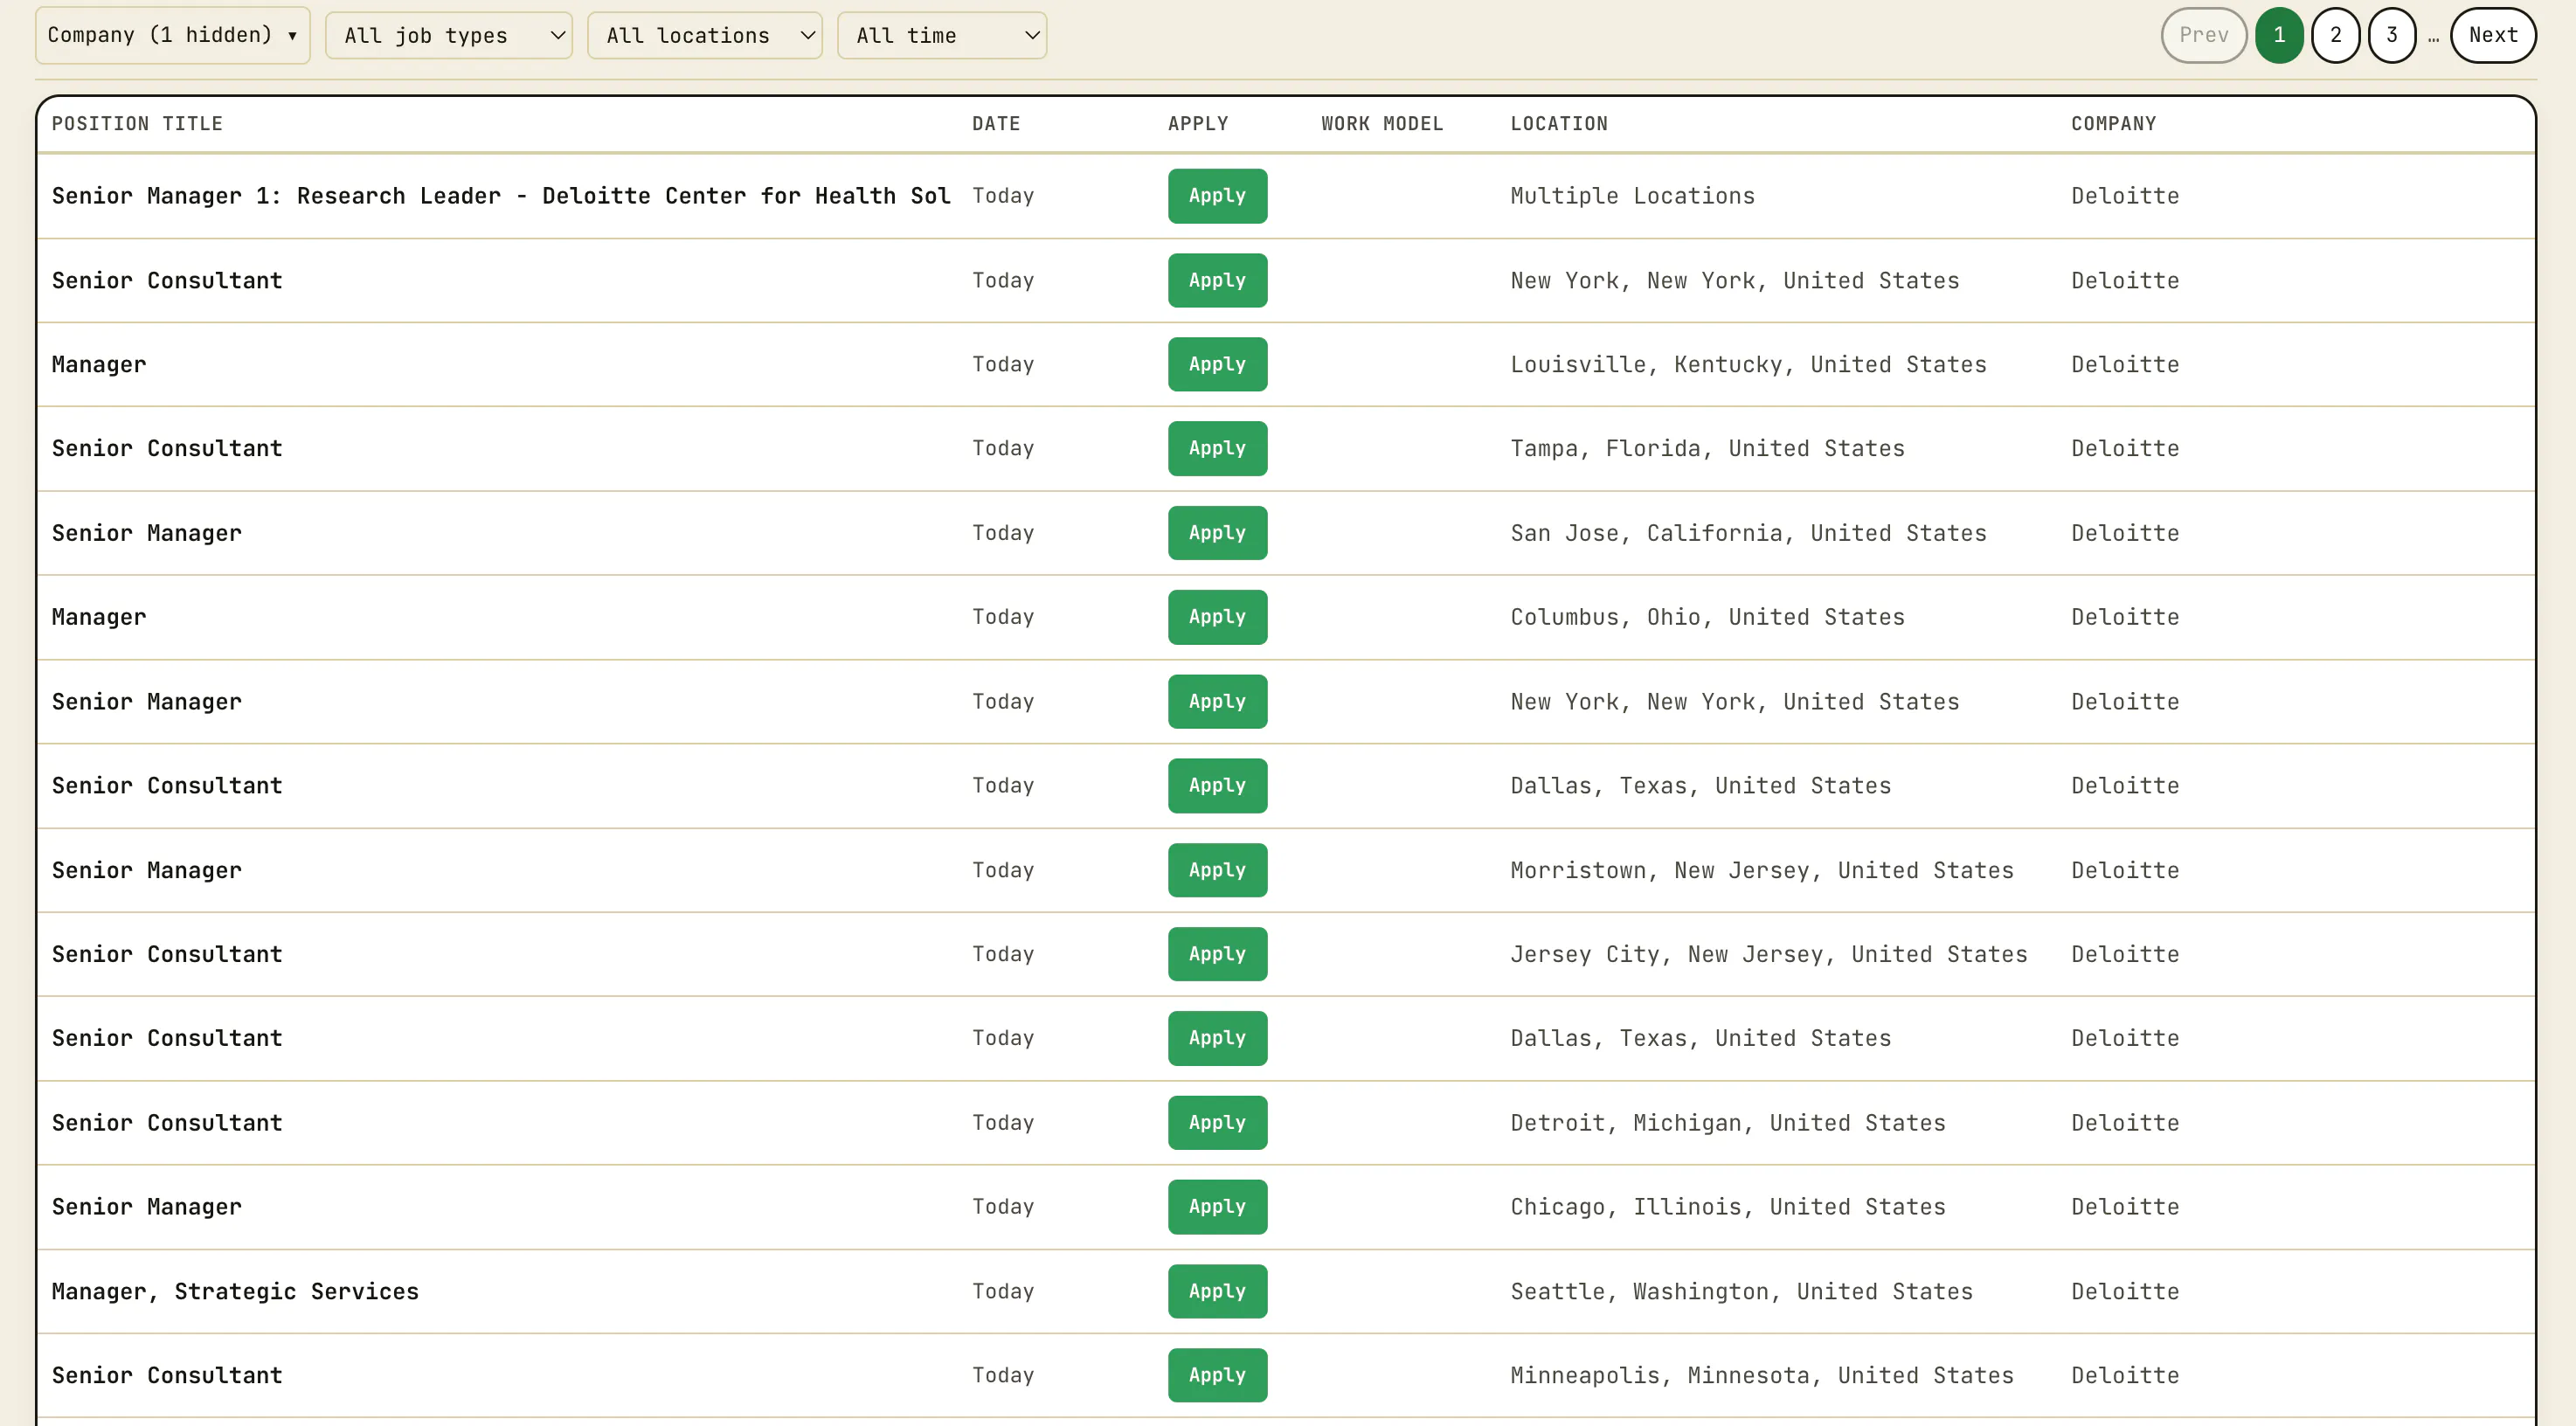This screenshot has height=1426, width=2576.
Task: Click the Date column header
Action: tap(996, 124)
